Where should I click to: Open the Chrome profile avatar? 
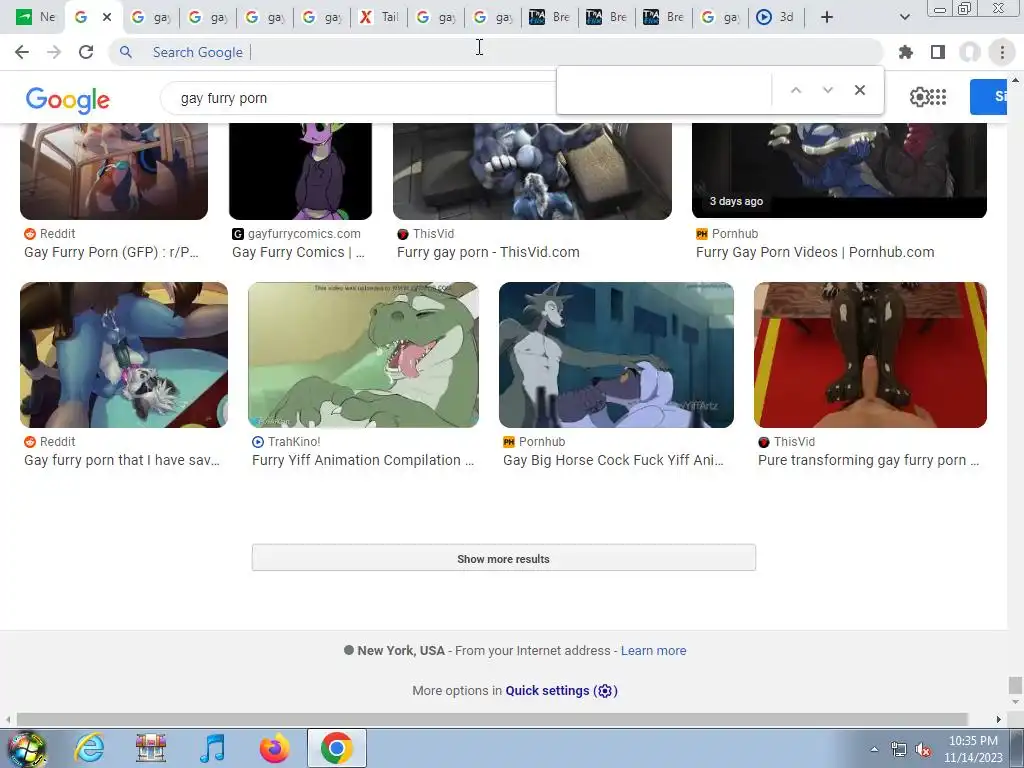point(970,52)
